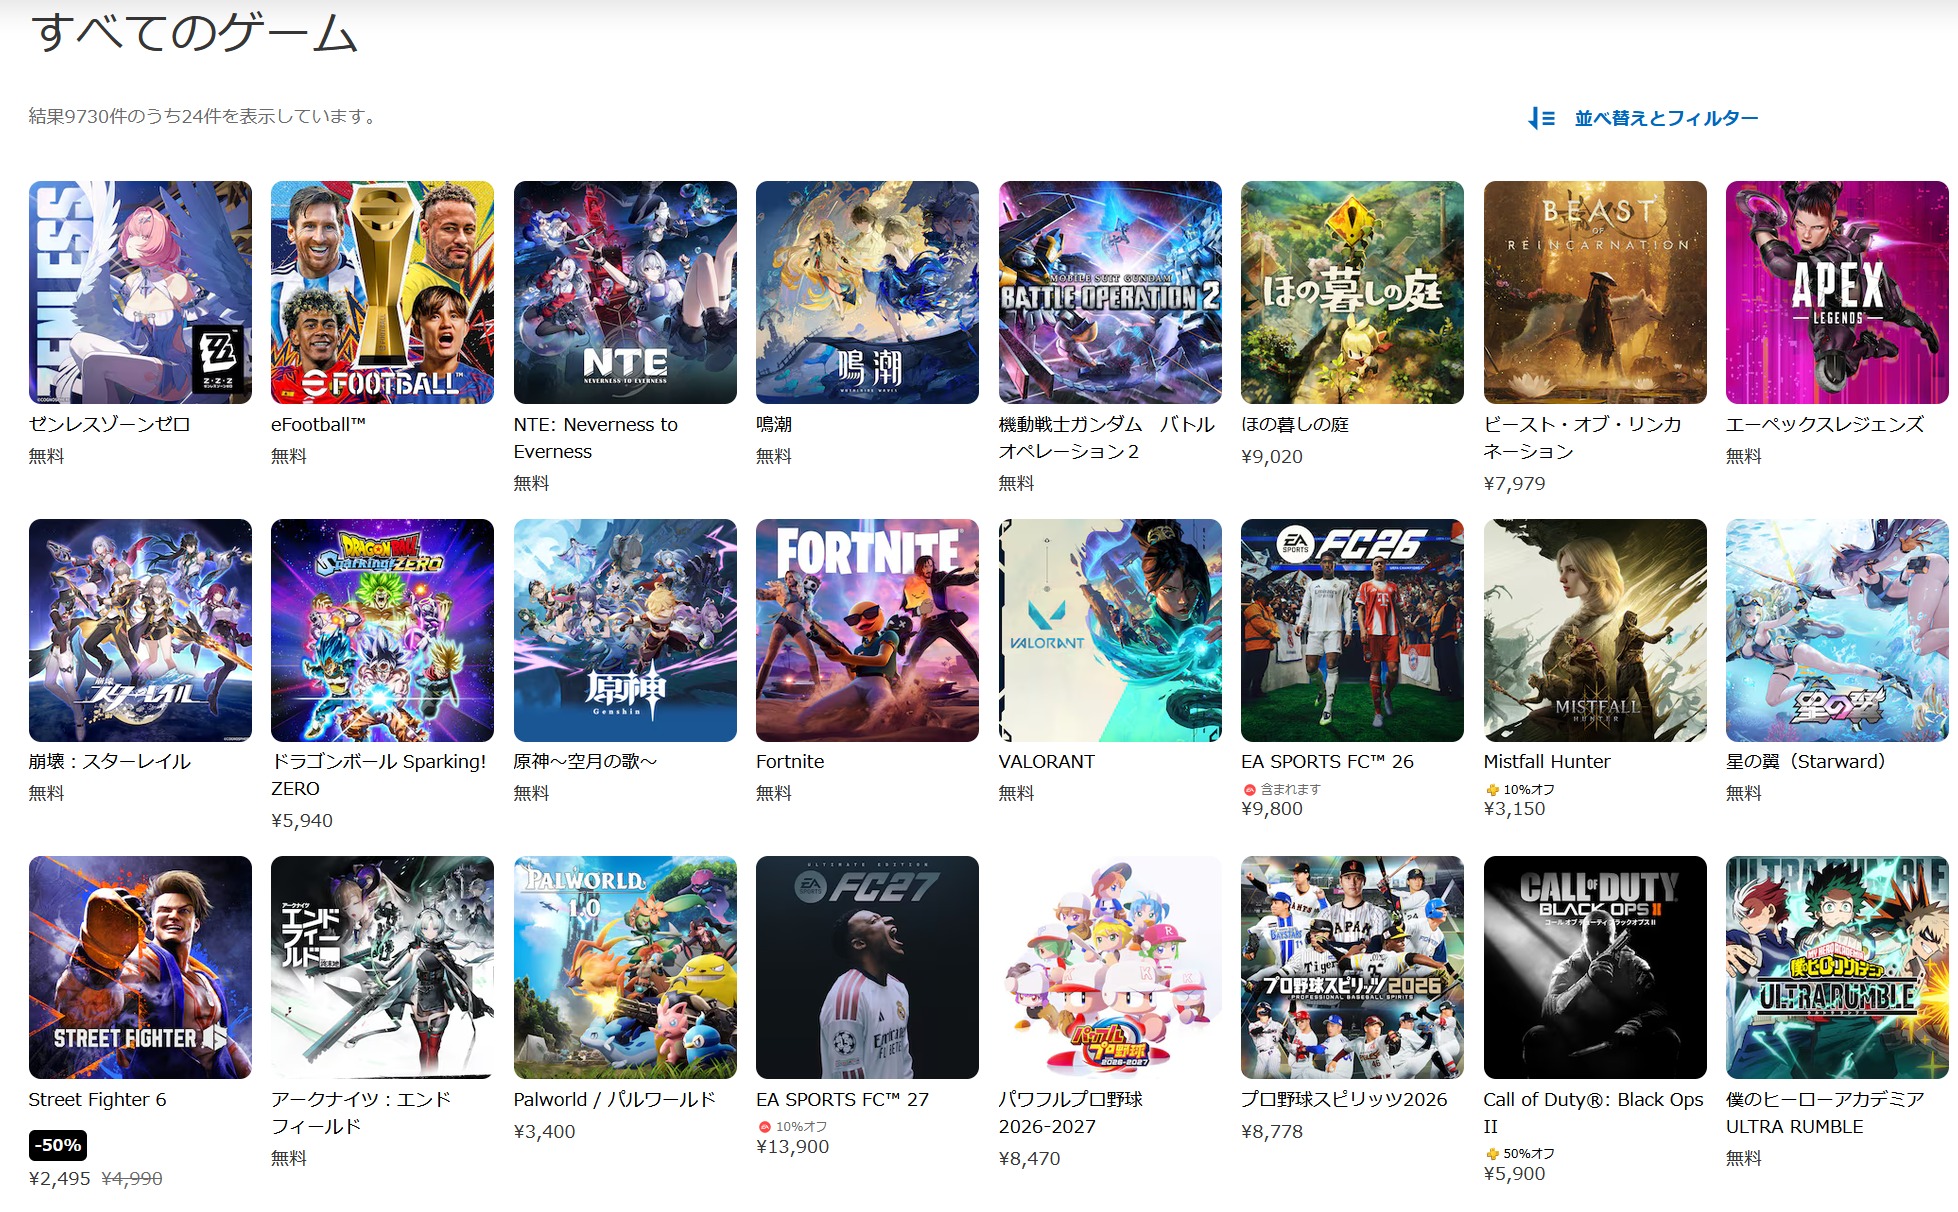The width and height of the screenshot is (1958, 1212).
Task: Open the 星の翼 Starward cover art
Action: pyautogui.click(x=1837, y=630)
